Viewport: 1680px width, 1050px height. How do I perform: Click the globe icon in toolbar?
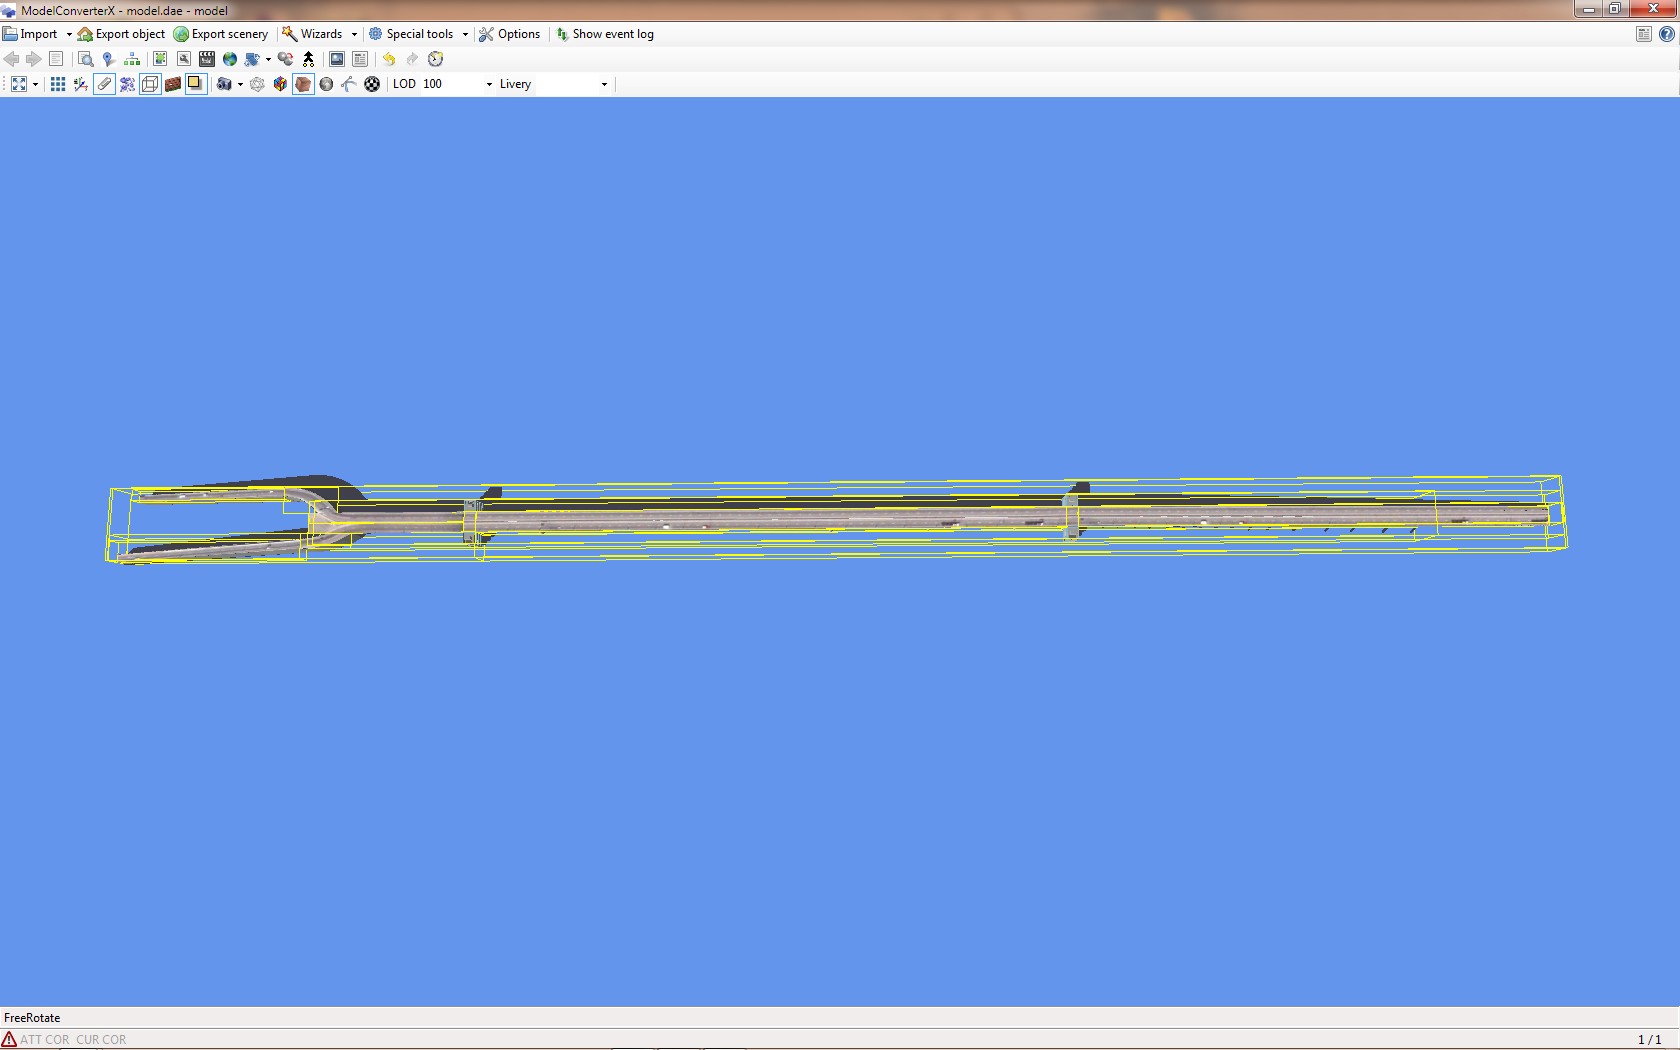(x=230, y=59)
